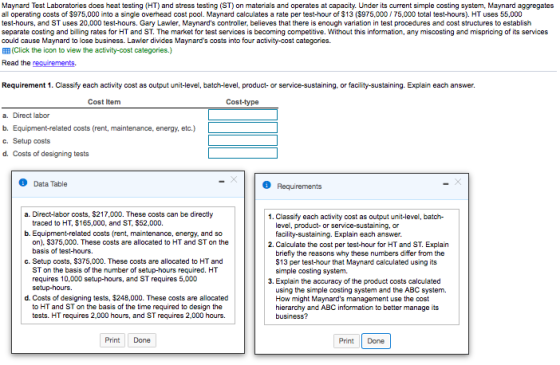Viewport: 560px width, 365px height.
Task: Open the activity-cost categories text link
Action: tap(92, 50)
